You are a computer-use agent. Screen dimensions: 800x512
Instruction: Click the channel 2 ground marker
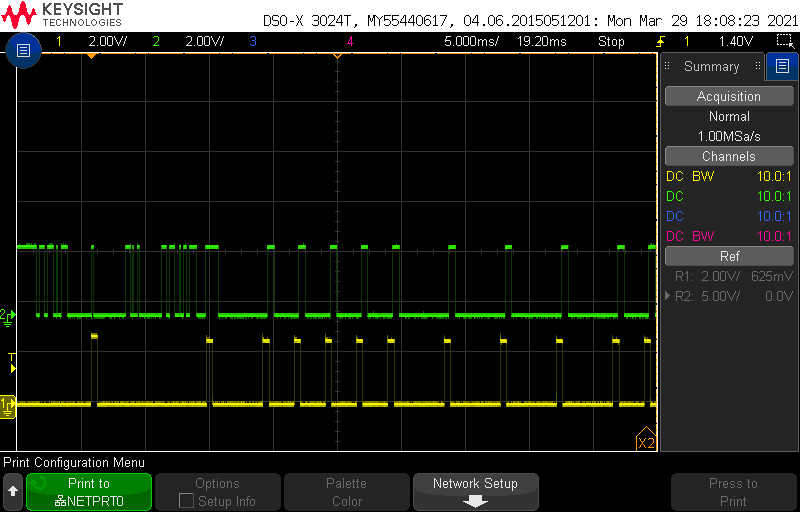7,317
